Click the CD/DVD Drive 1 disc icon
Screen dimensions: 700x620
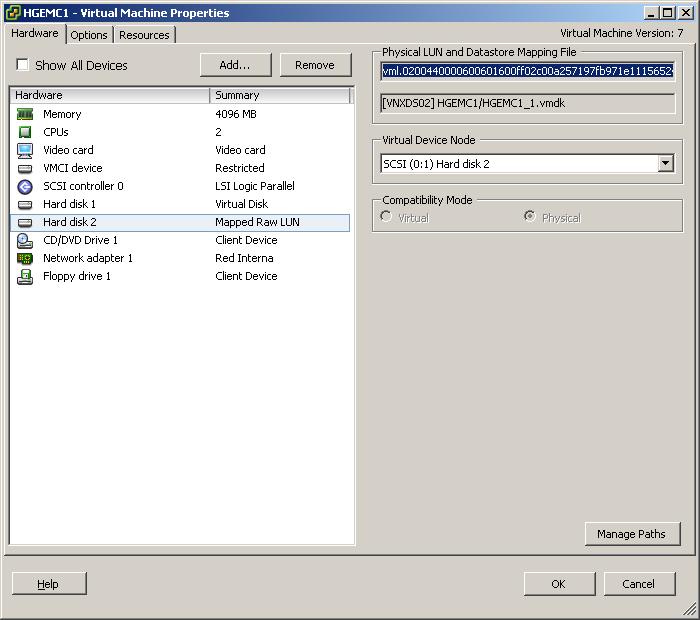(x=25, y=241)
